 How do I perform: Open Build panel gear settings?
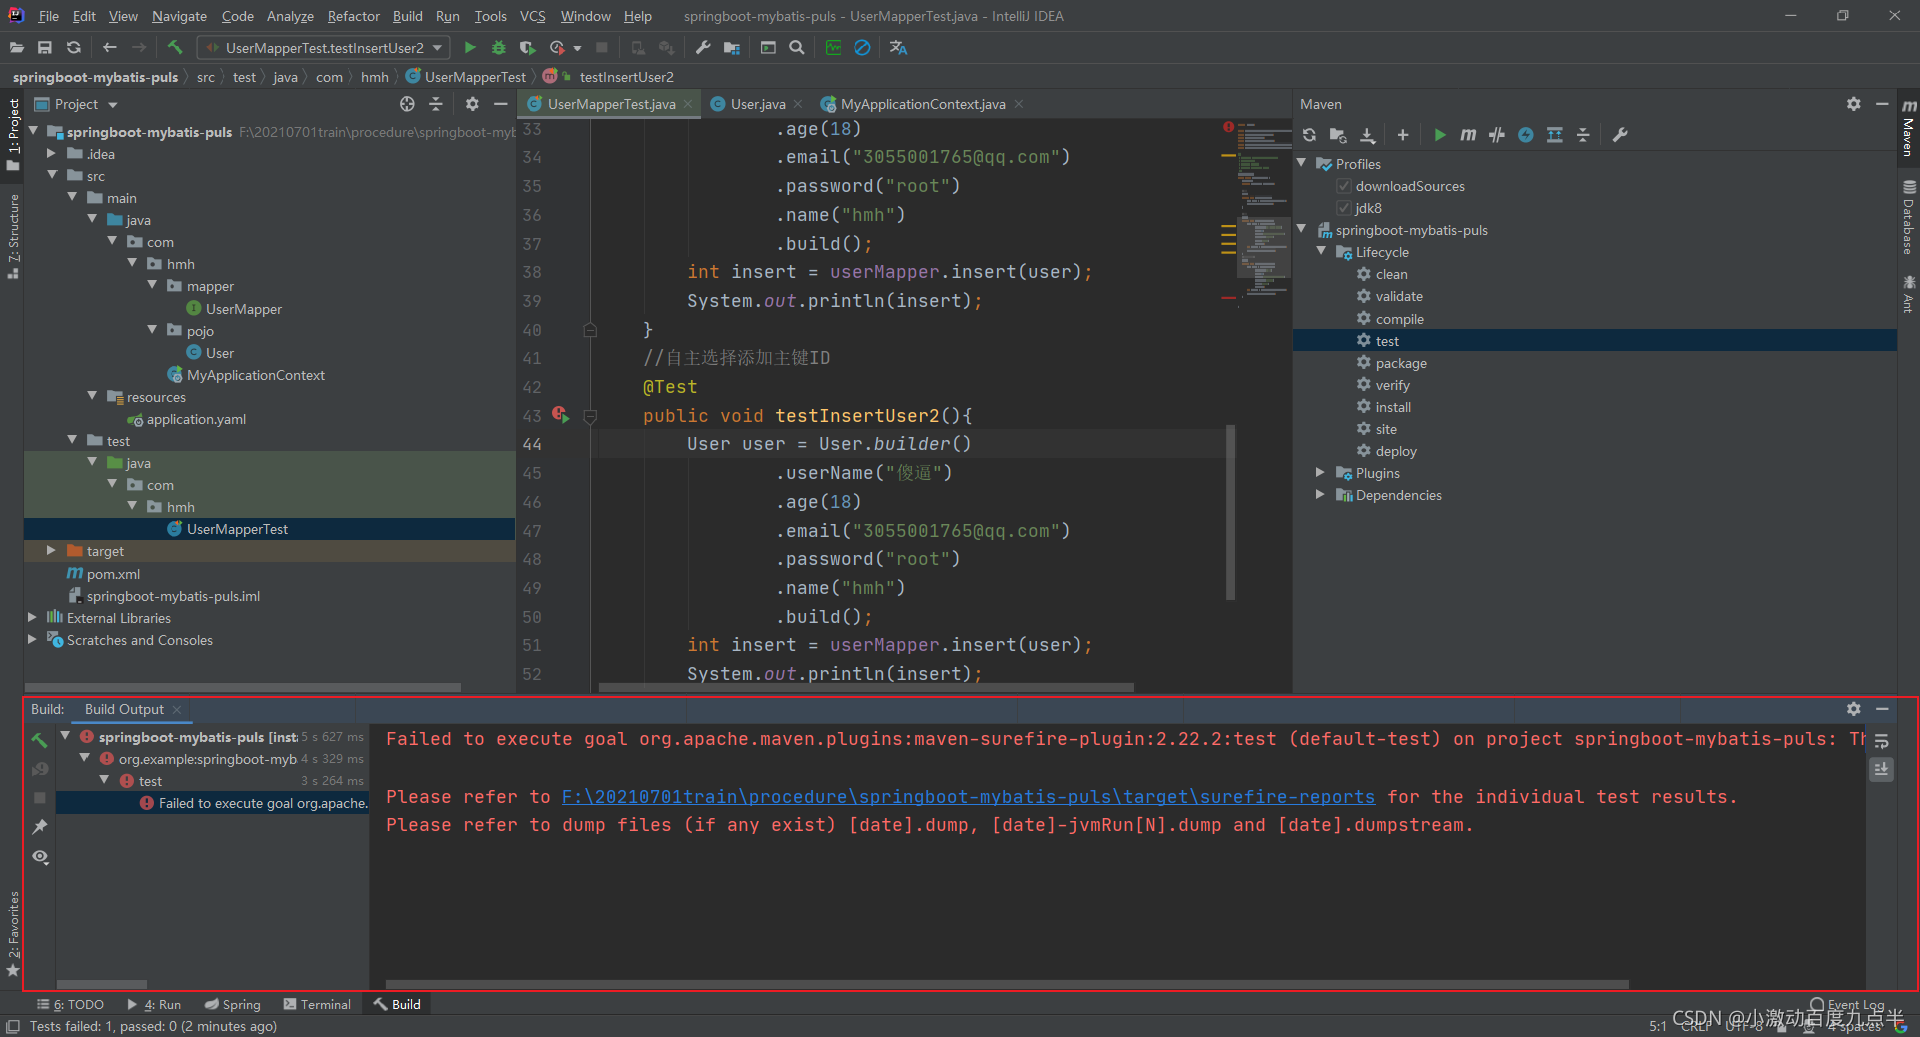1853,709
